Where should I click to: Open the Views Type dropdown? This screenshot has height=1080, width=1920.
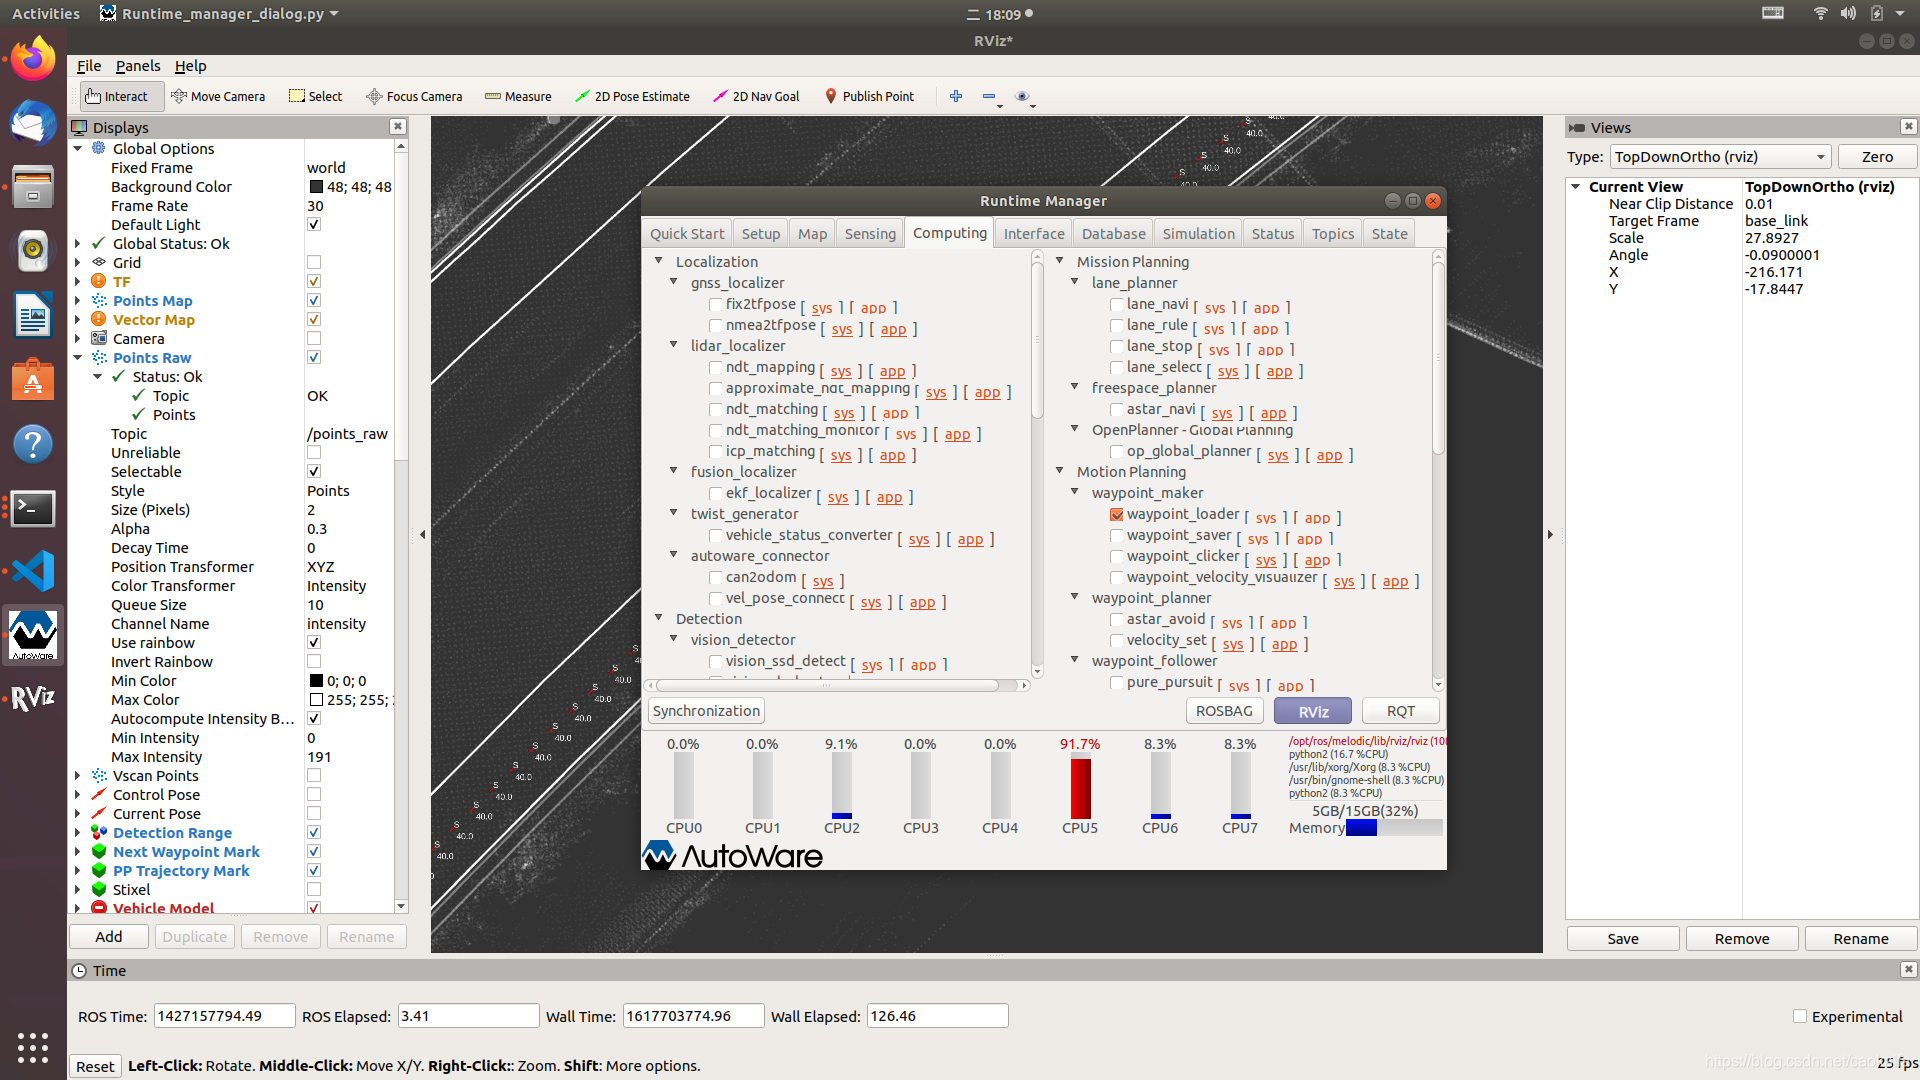(x=1720, y=157)
